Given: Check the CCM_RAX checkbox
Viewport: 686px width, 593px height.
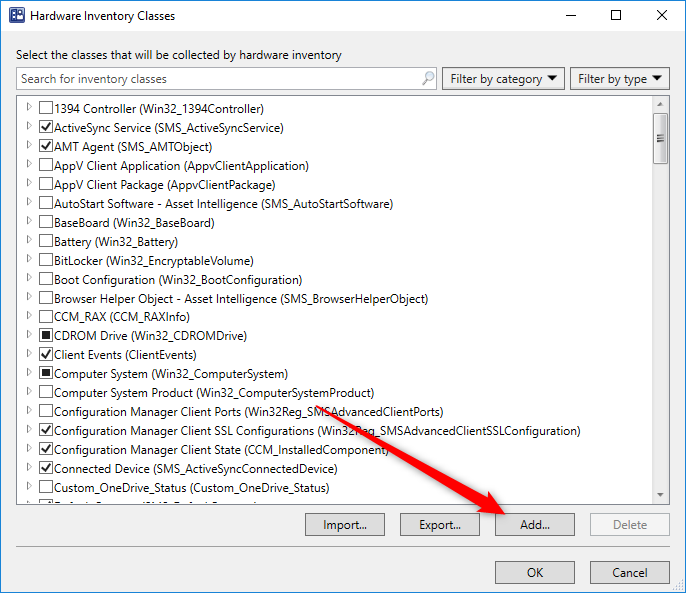Looking at the screenshot, I should [46, 316].
